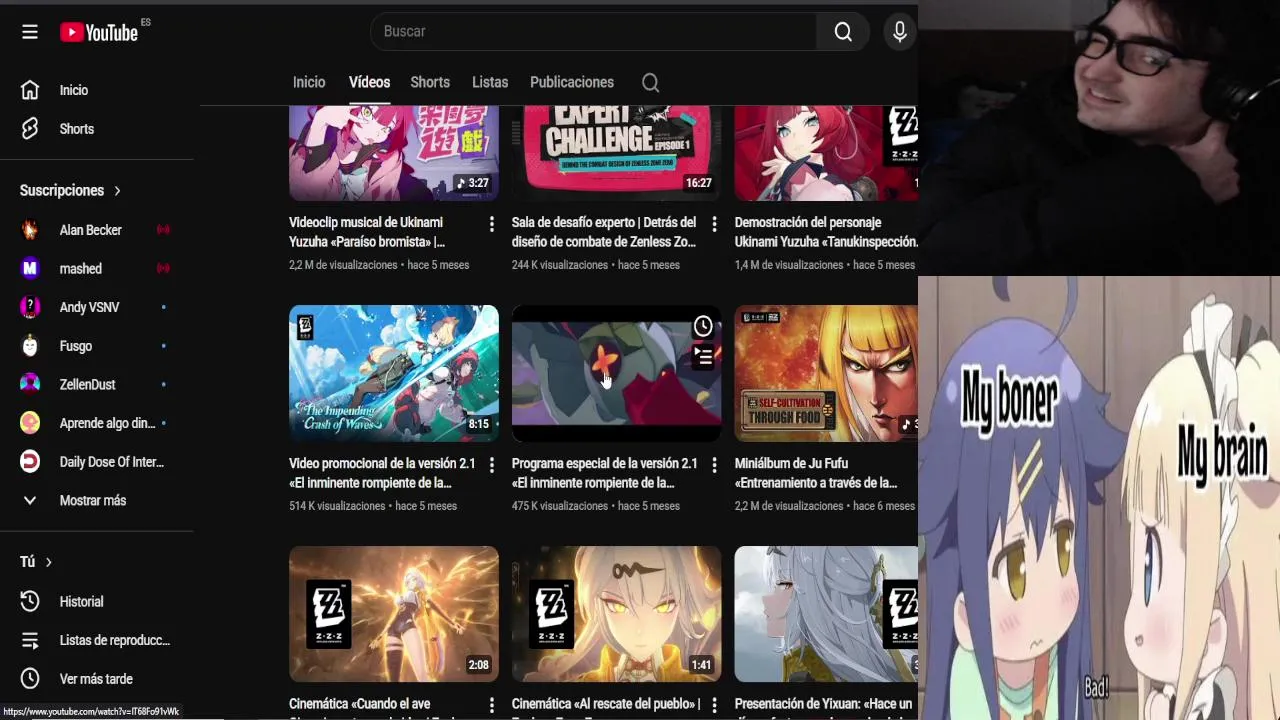Open Miniálbum de Ju Fufu title

point(816,473)
